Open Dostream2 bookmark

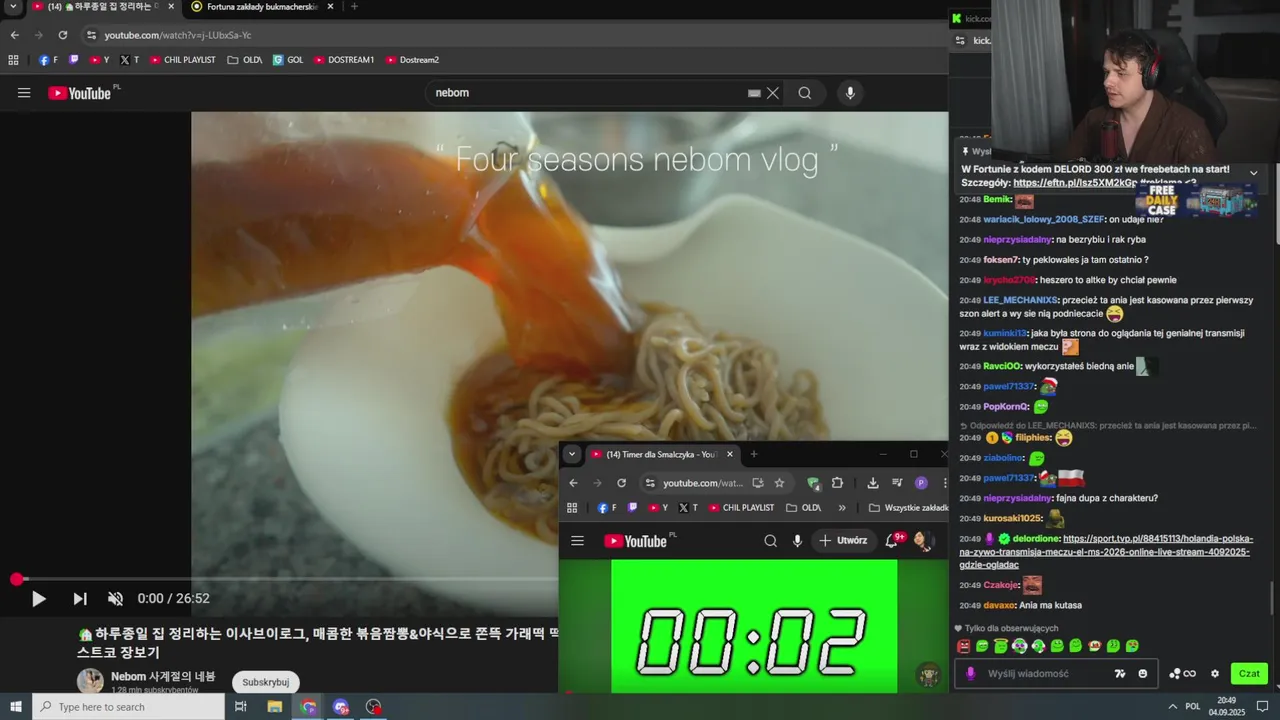pos(412,60)
